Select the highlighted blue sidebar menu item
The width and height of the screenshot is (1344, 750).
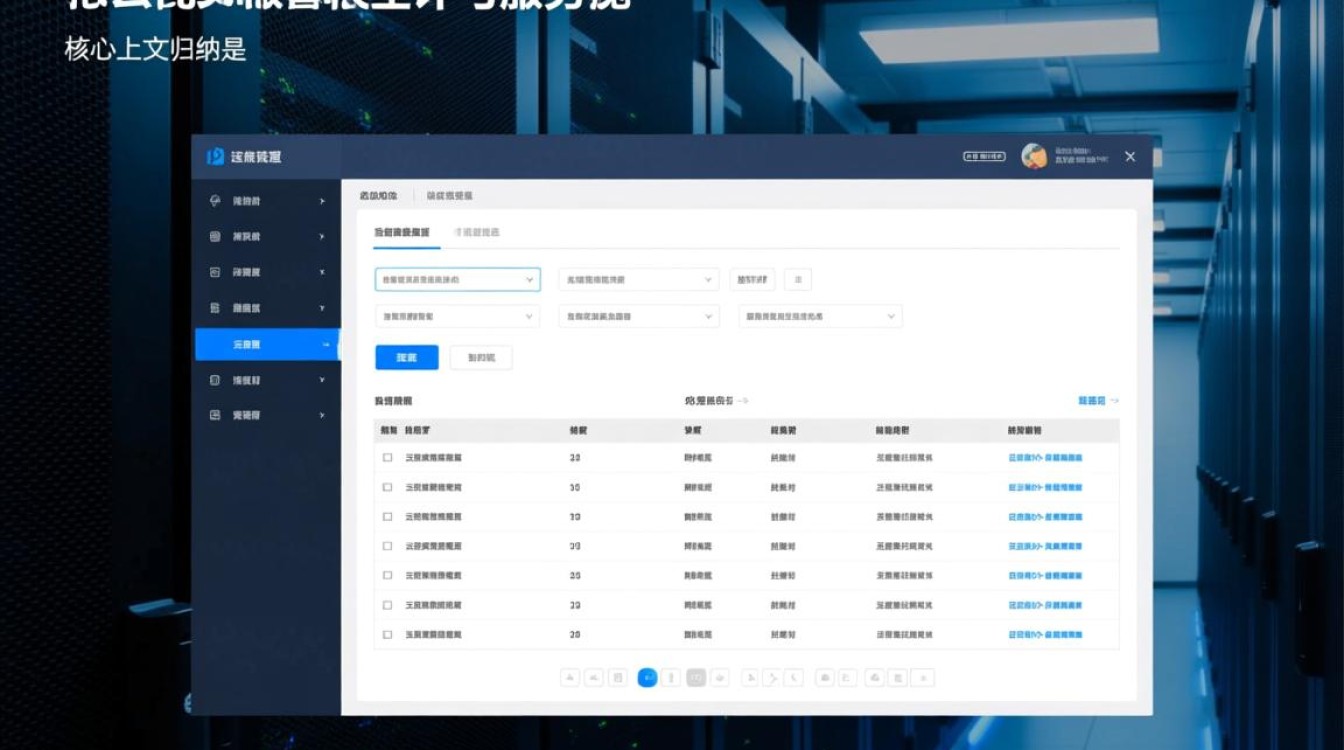(x=267, y=344)
